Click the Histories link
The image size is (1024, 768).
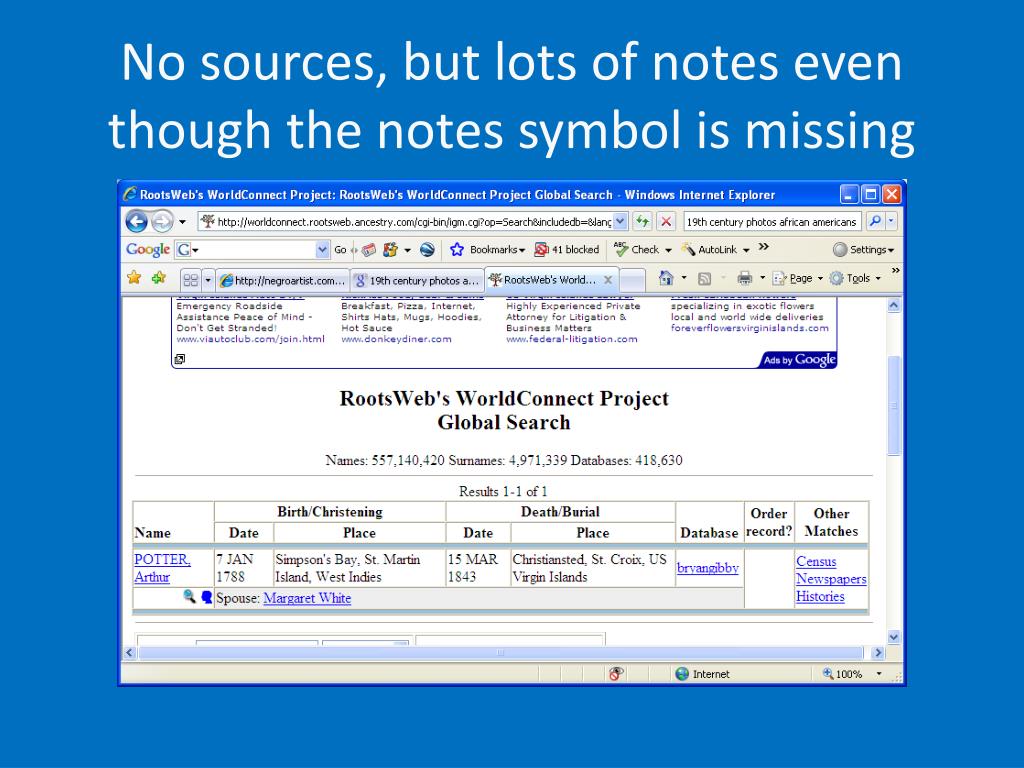(x=820, y=596)
